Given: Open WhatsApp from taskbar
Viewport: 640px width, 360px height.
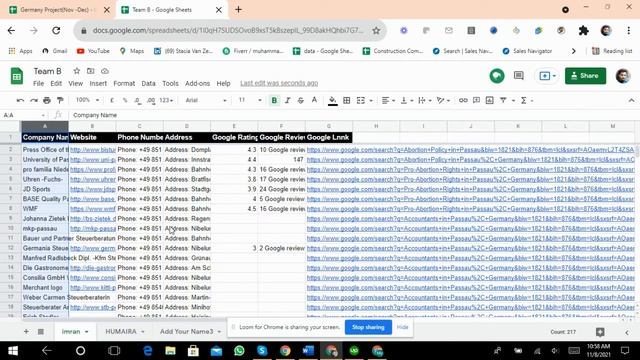Looking at the screenshot, I should click(239, 351).
